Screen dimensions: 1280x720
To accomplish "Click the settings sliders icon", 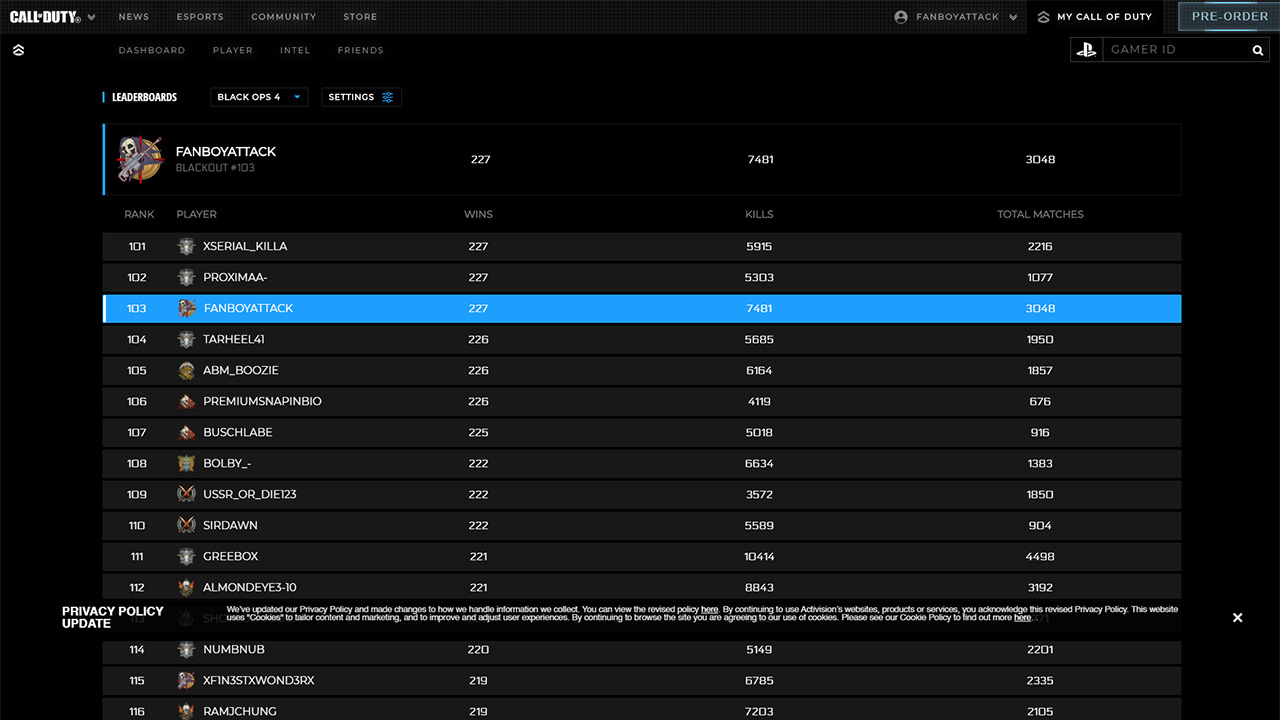I will 388,97.
